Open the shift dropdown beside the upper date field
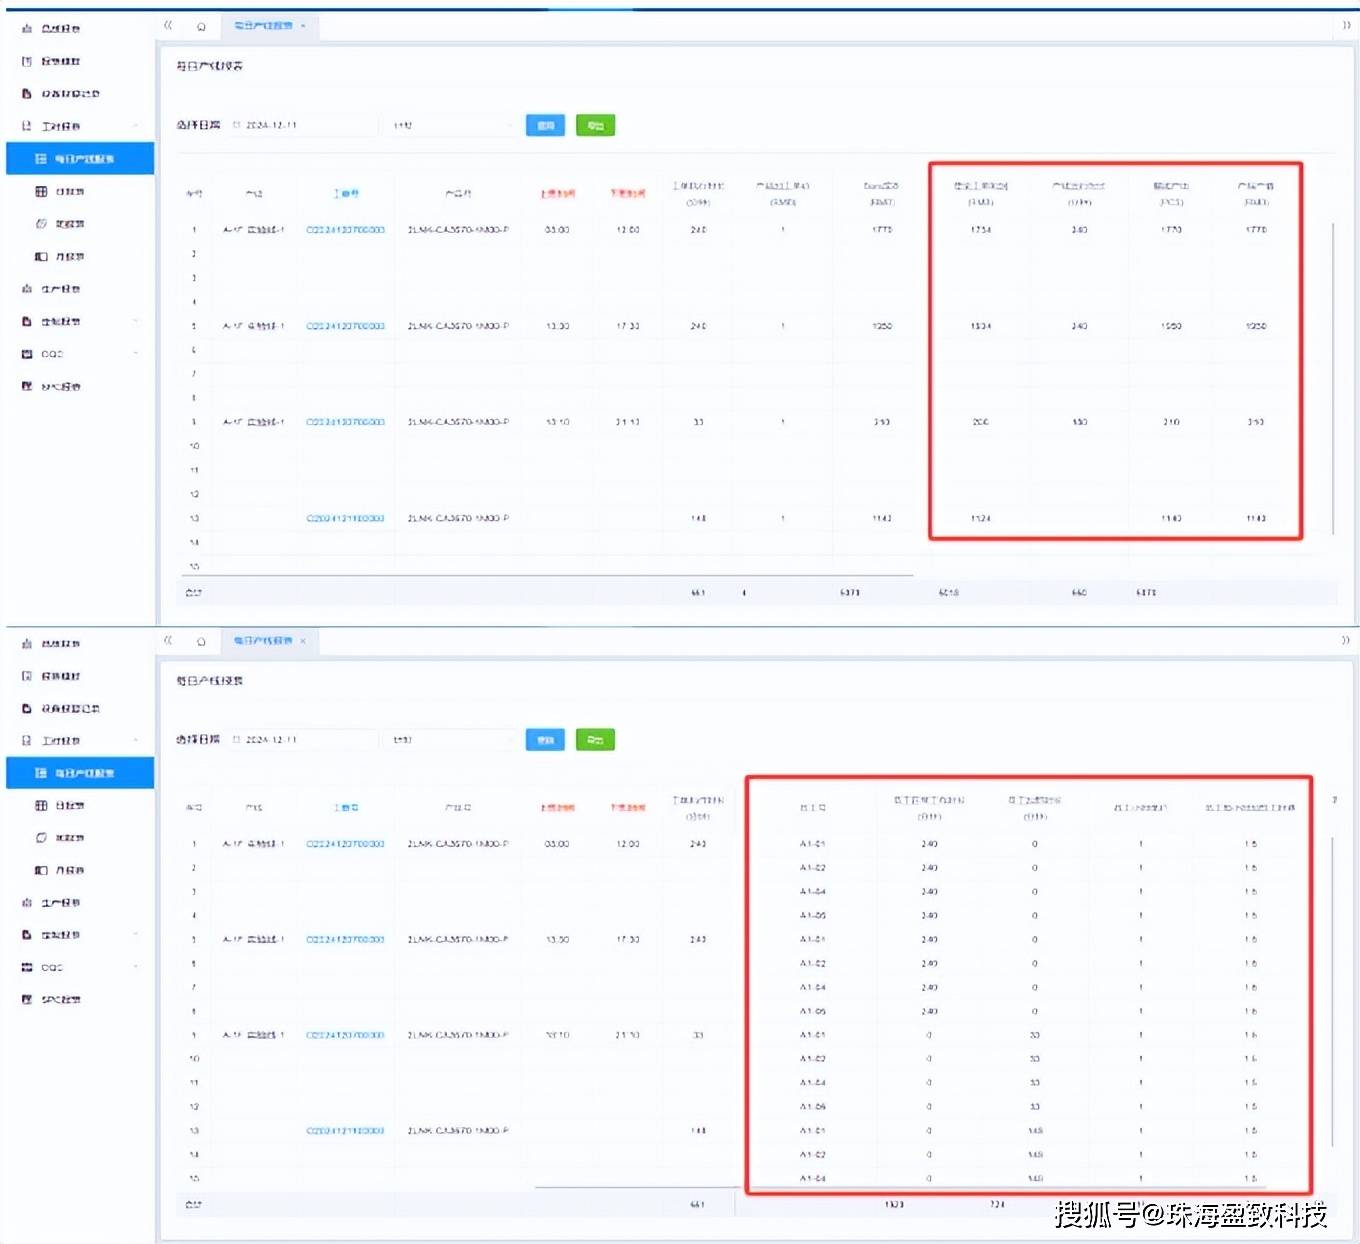This screenshot has height=1244, width=1360. (x=450, y=125)
